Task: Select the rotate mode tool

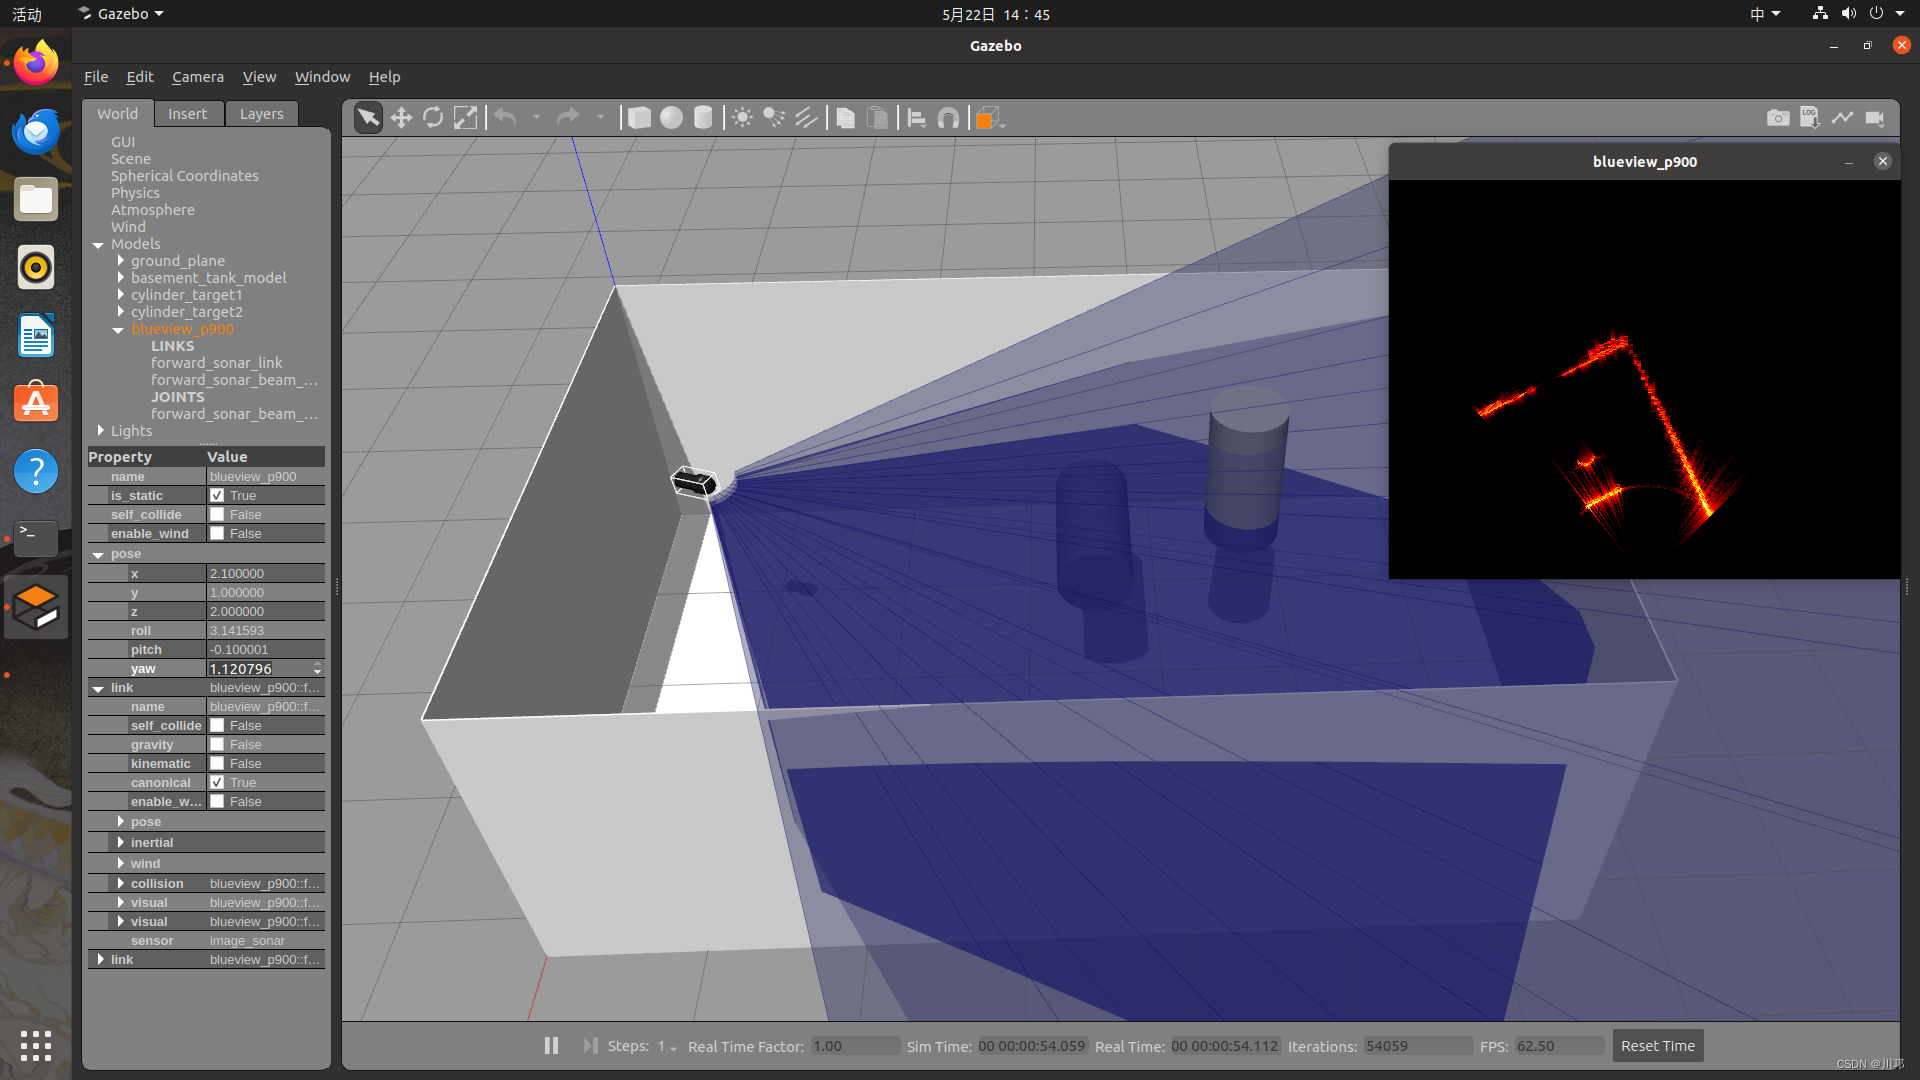Action: click(433, 118)
